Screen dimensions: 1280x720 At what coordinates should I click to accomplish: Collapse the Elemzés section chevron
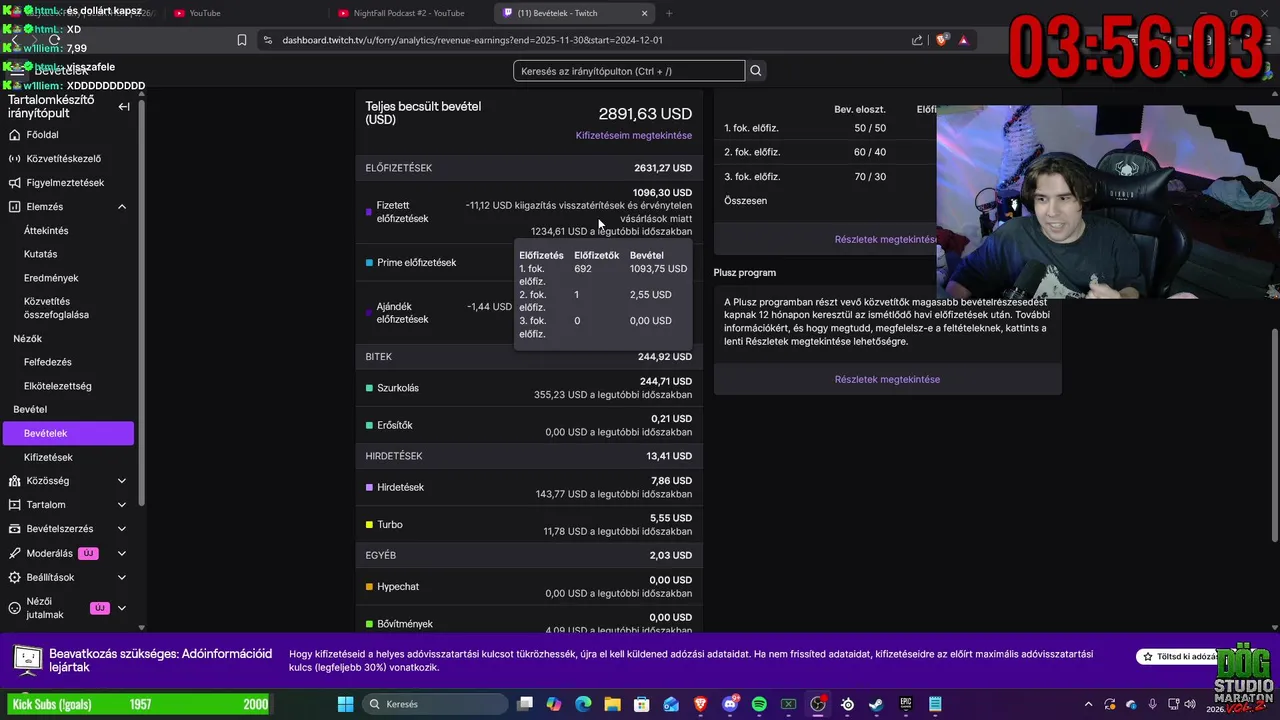coord(122,206)
